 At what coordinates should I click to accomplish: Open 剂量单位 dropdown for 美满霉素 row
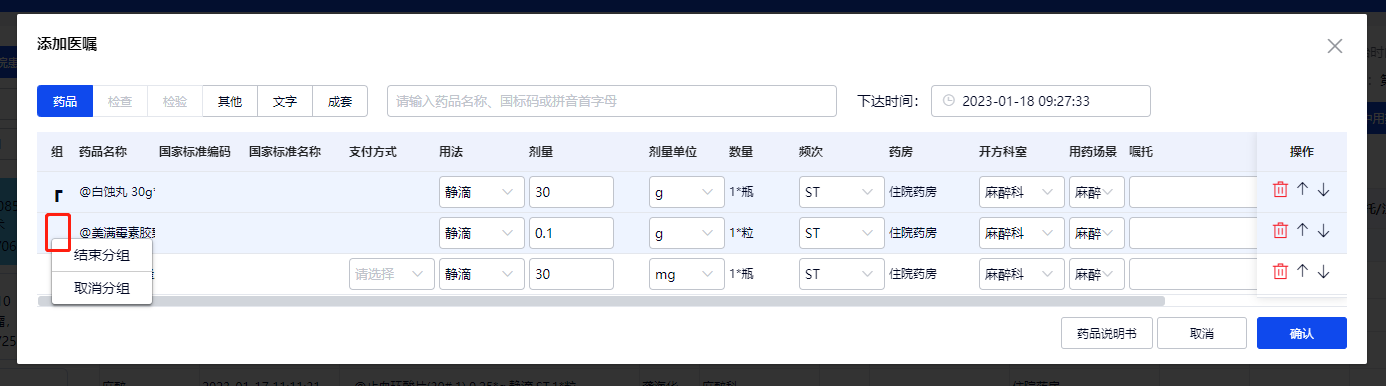pyautogui.click(x=686, y=232)
